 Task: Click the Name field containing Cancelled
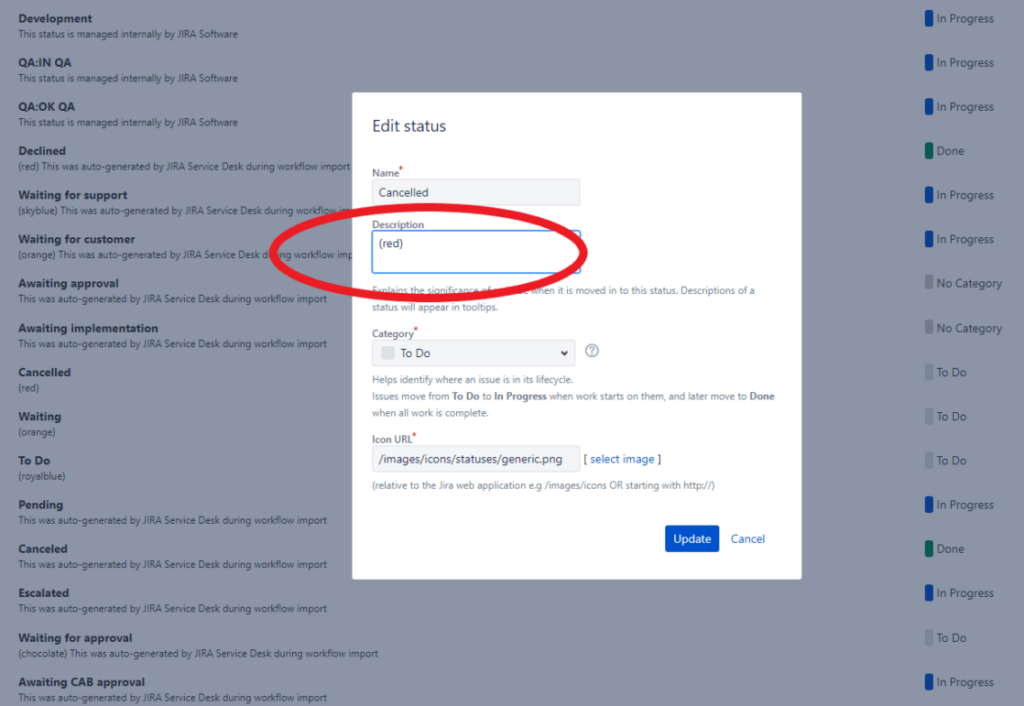475,192
